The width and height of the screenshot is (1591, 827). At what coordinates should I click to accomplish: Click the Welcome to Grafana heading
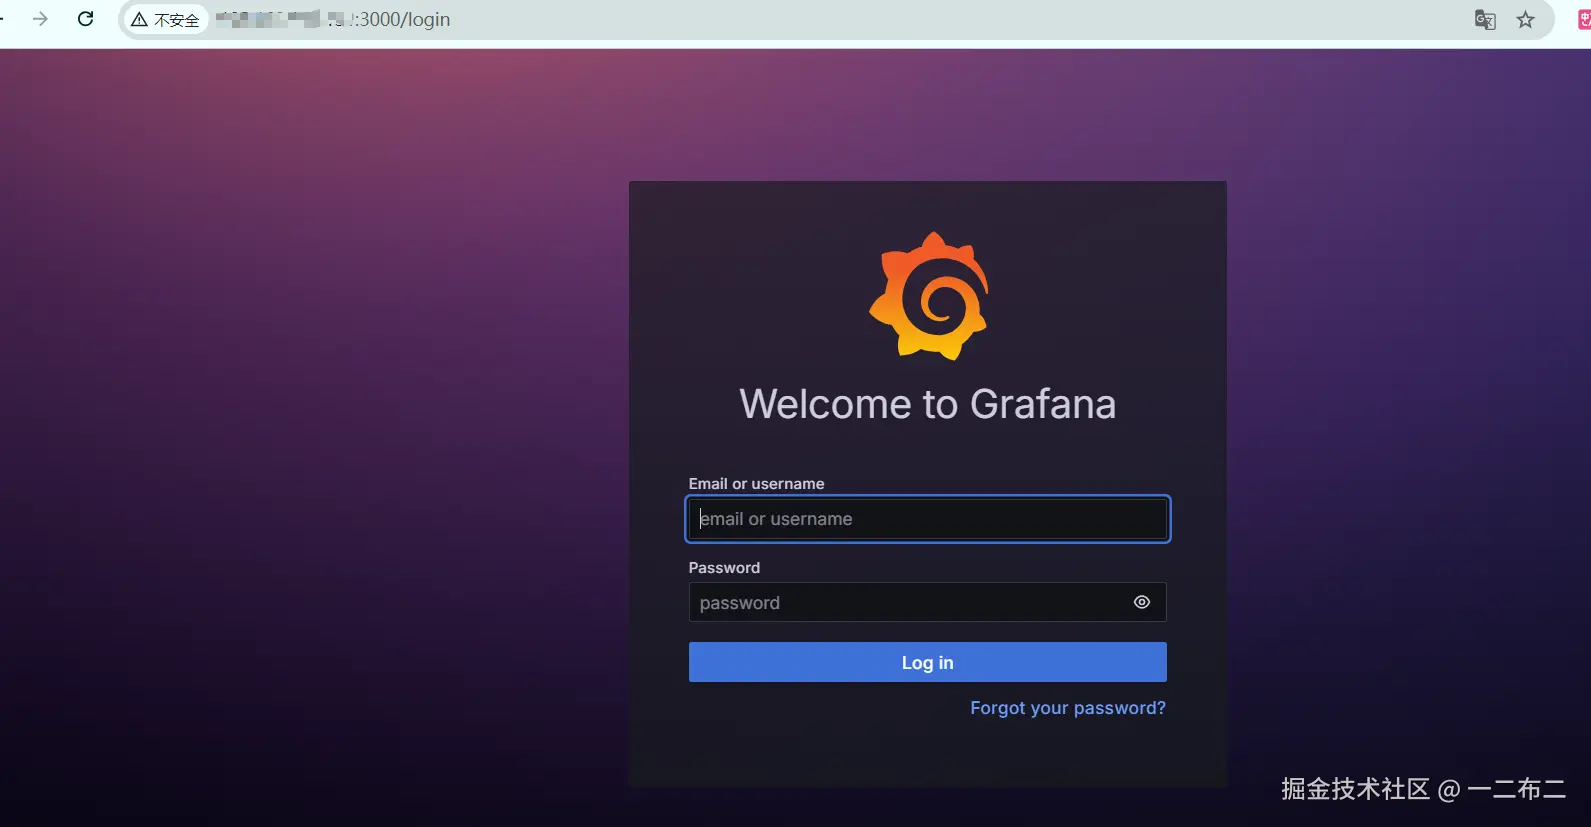(927, 404)
